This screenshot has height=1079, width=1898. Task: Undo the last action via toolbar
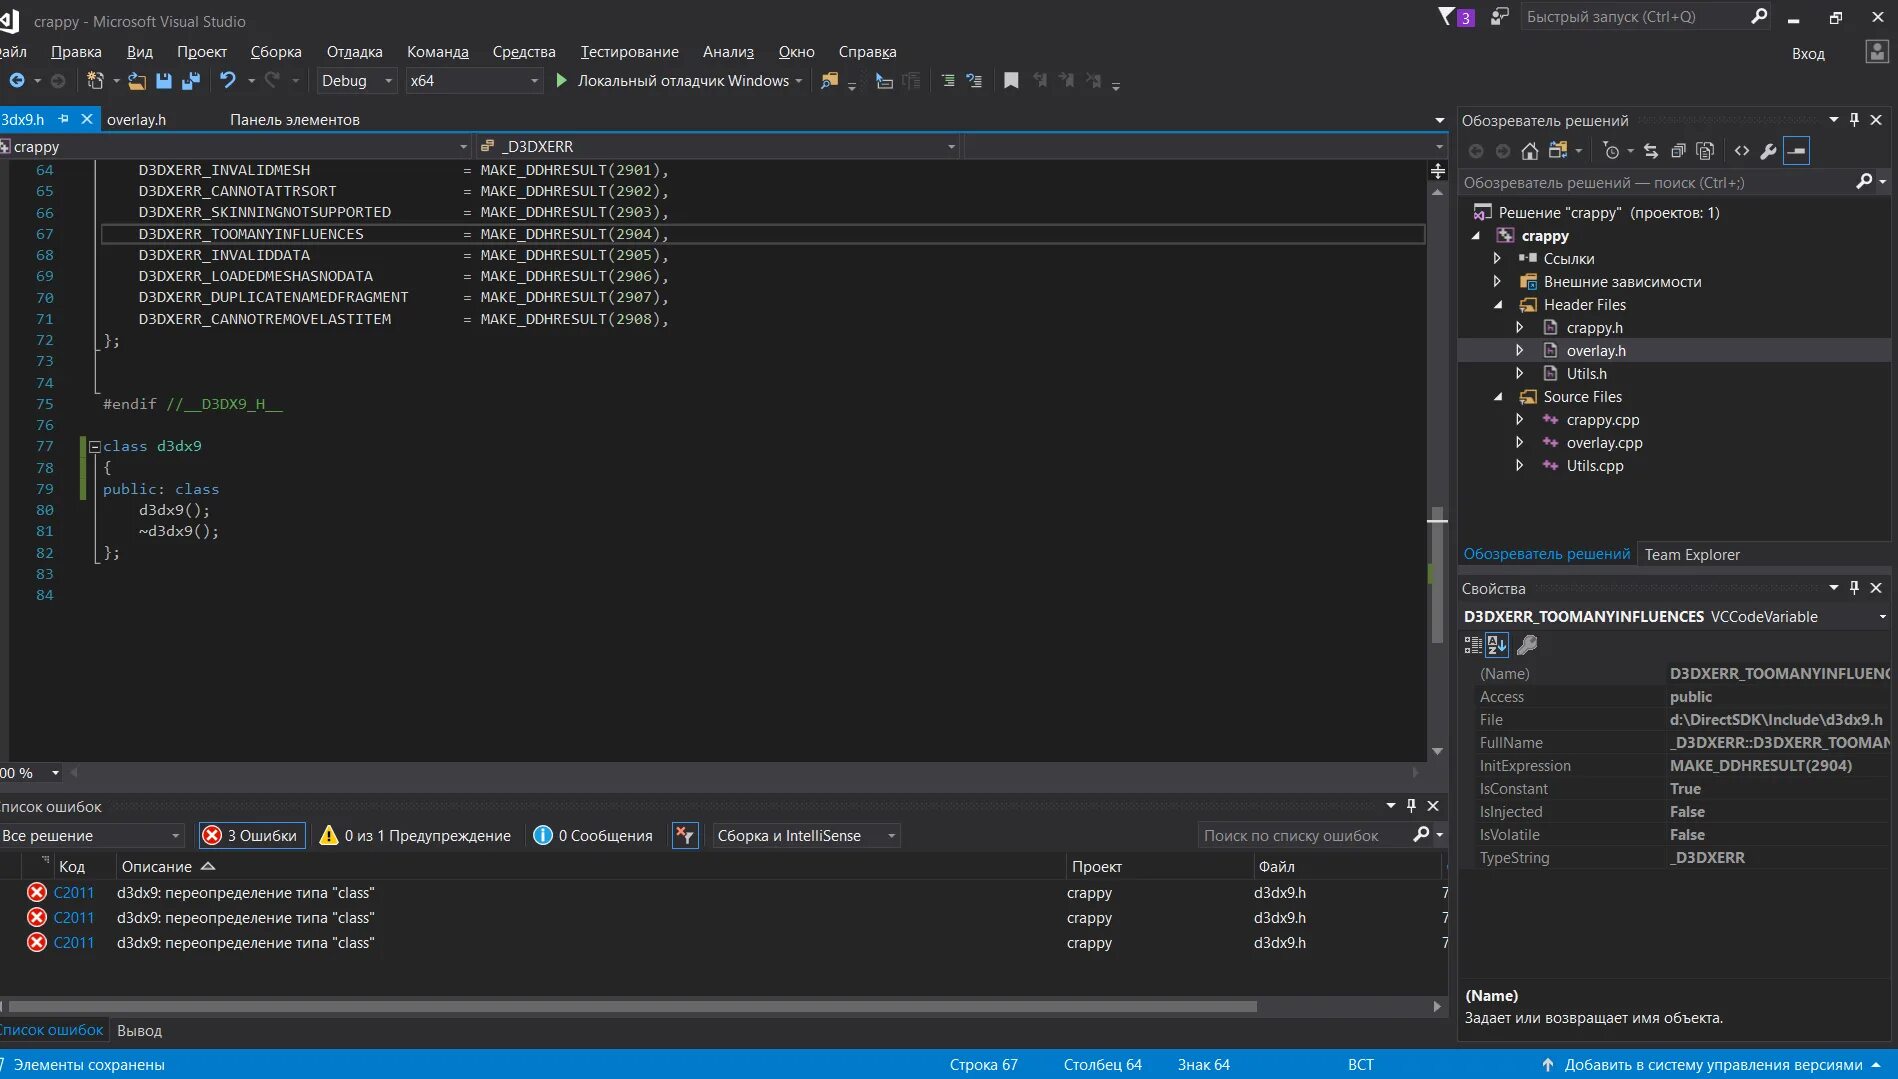tap(228, 80)
